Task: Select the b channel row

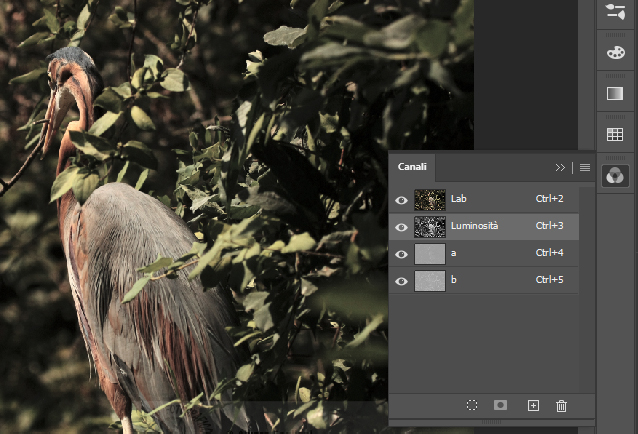Action: tap(484, 280)
